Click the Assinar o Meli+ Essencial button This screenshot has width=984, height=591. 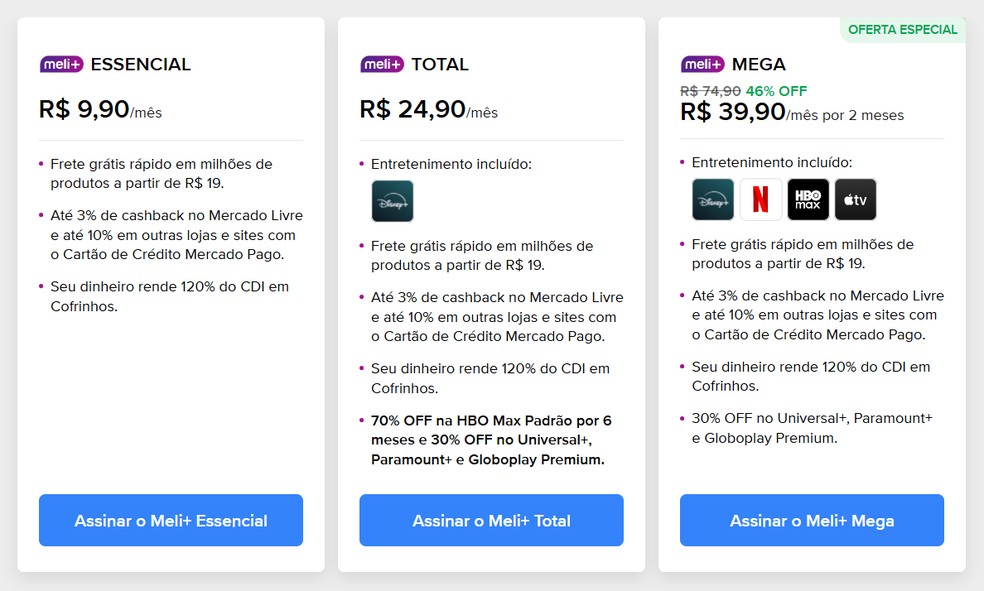(170, 520)
